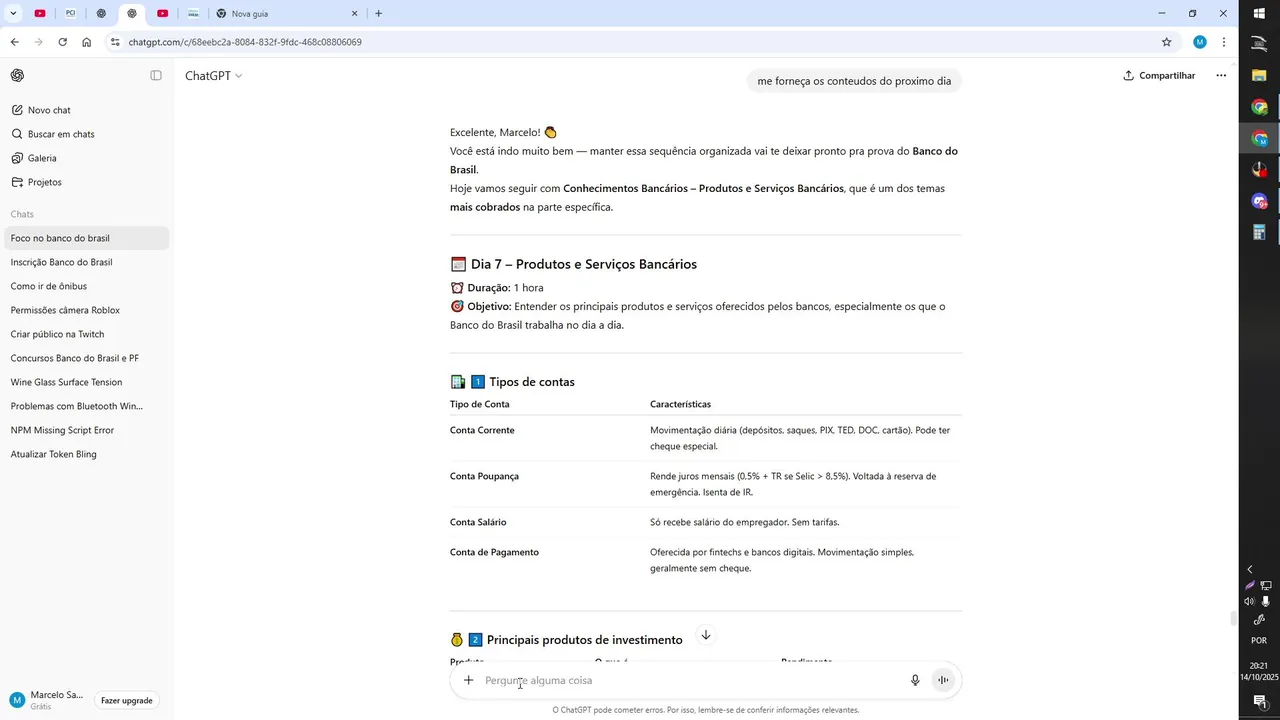Start a Novo chat
The height and width of the screenshot is (720, 1280).
[x=85, y=110]
